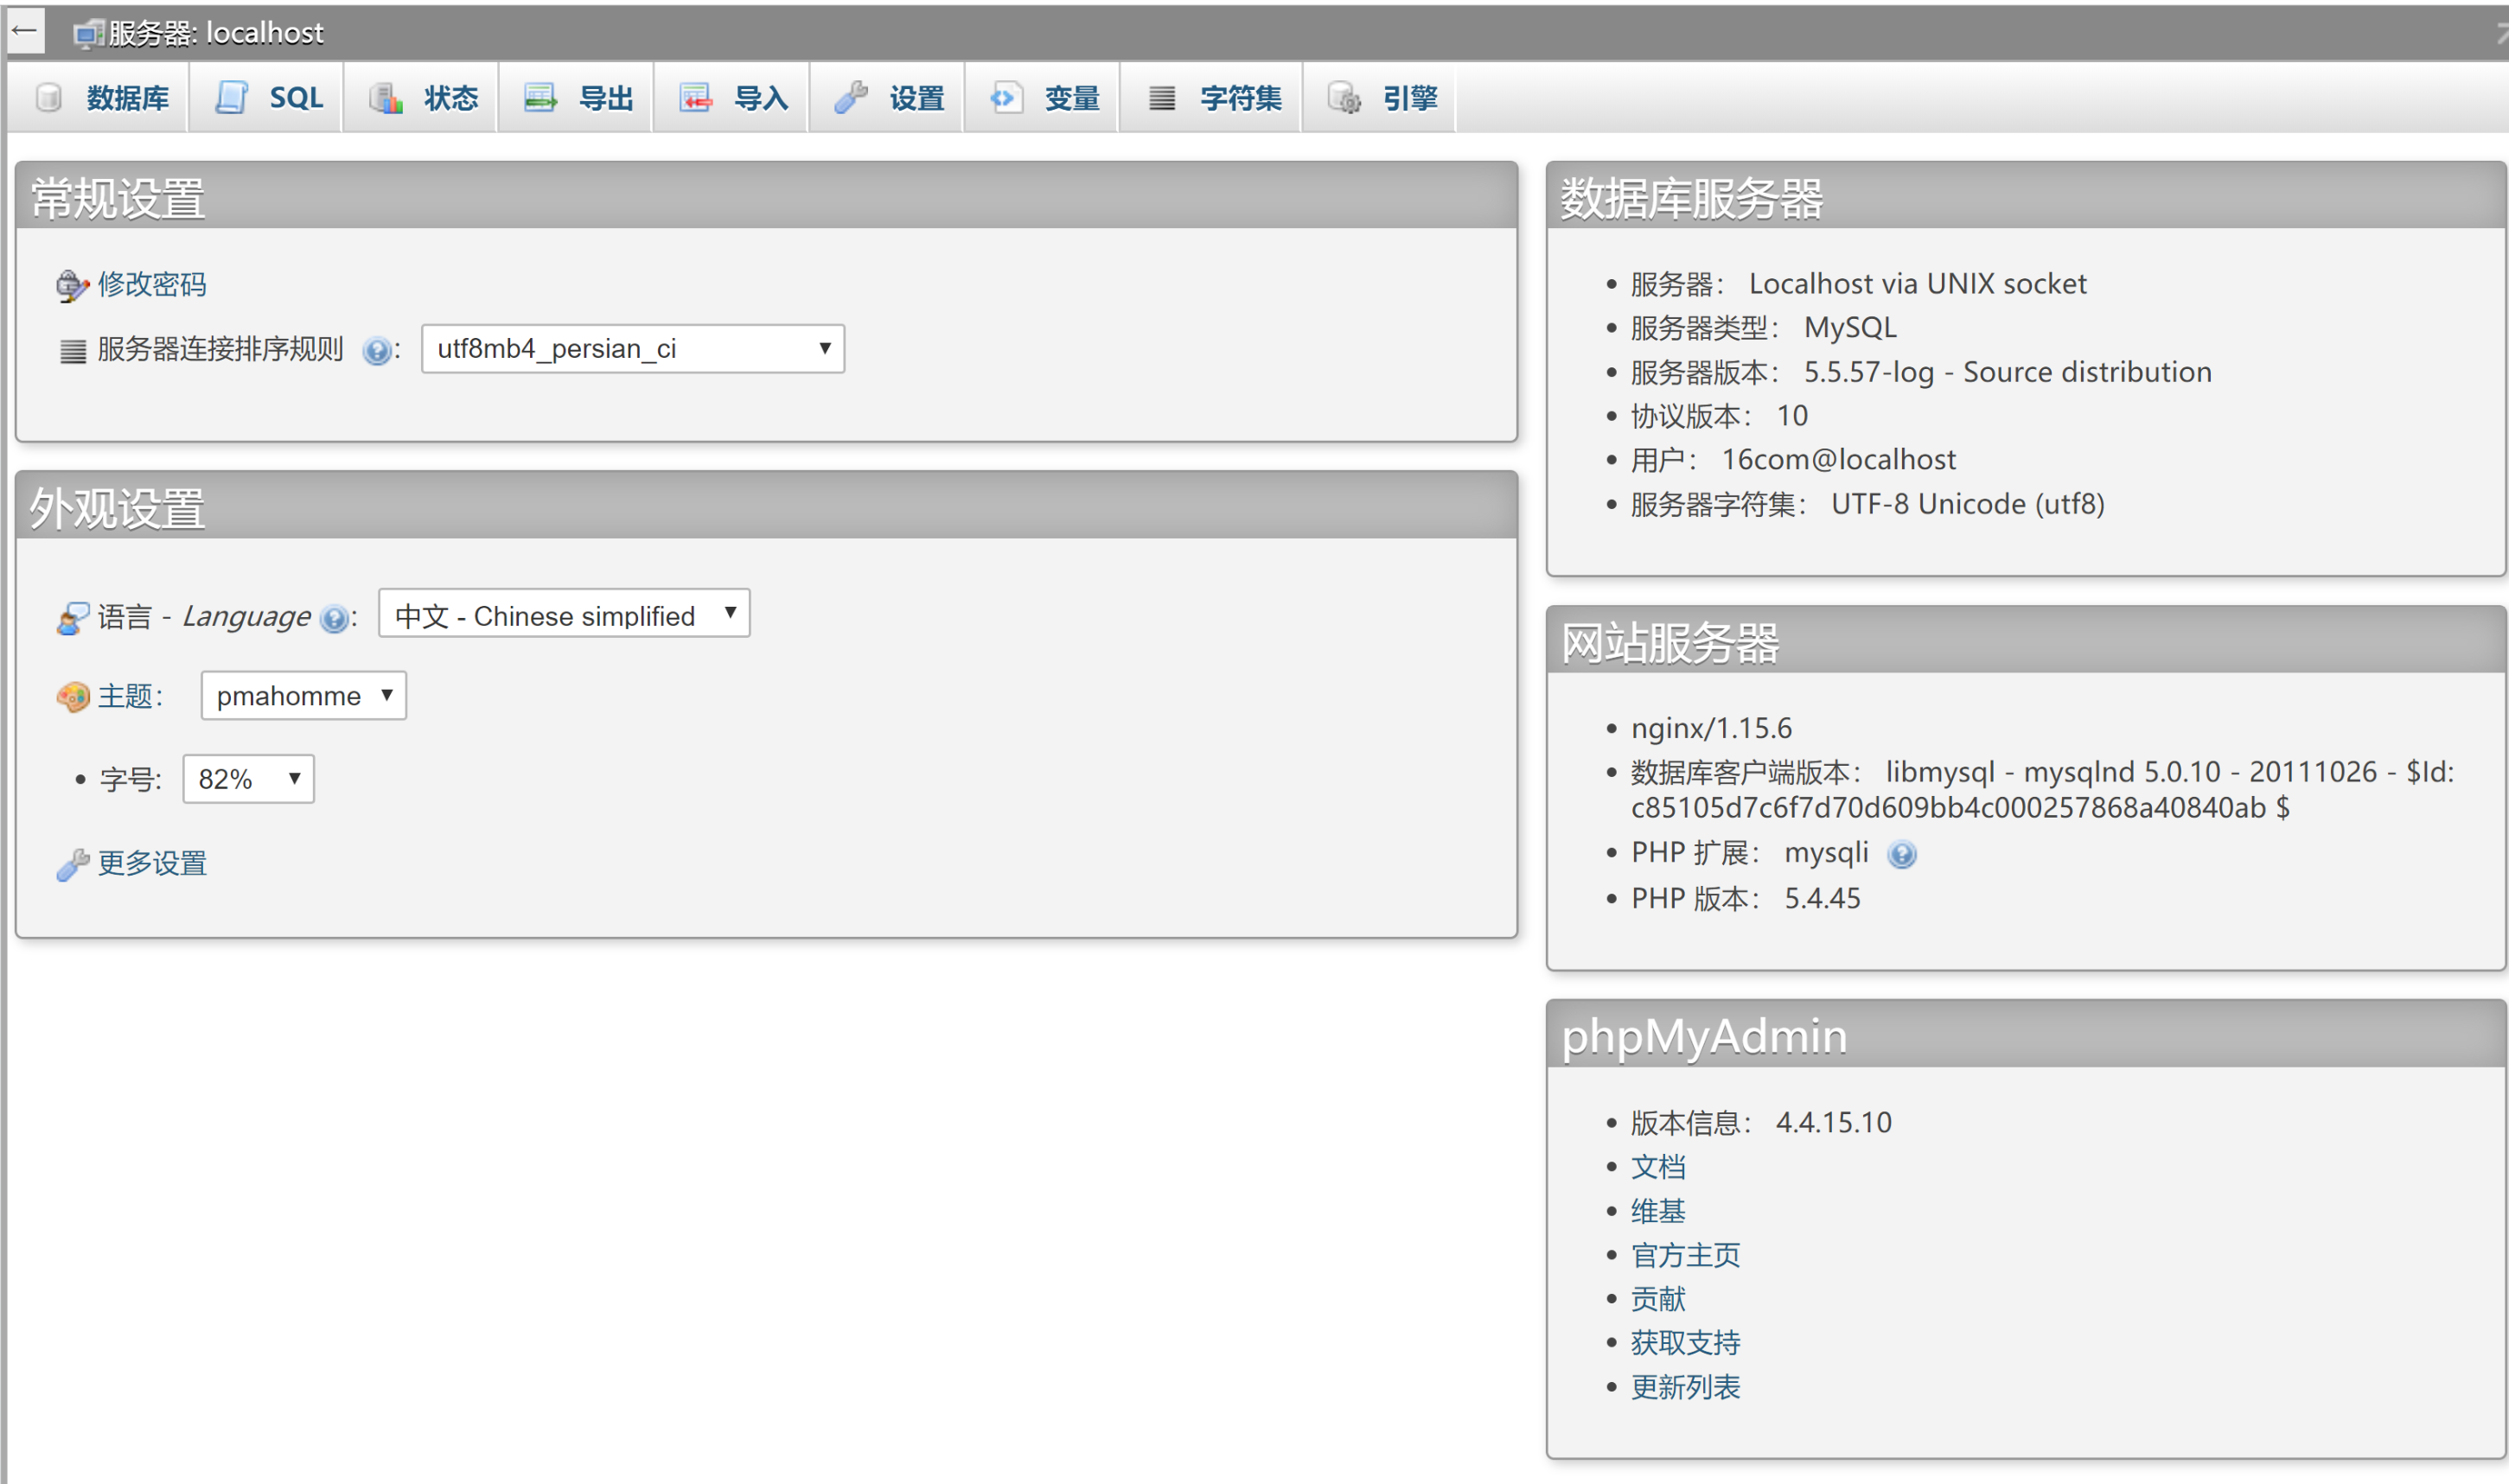The width and height of the screenshot is (2509, 1484).
Task: Click the server icon beside localhost breadcrumb
Action: [x=88, y=34]
